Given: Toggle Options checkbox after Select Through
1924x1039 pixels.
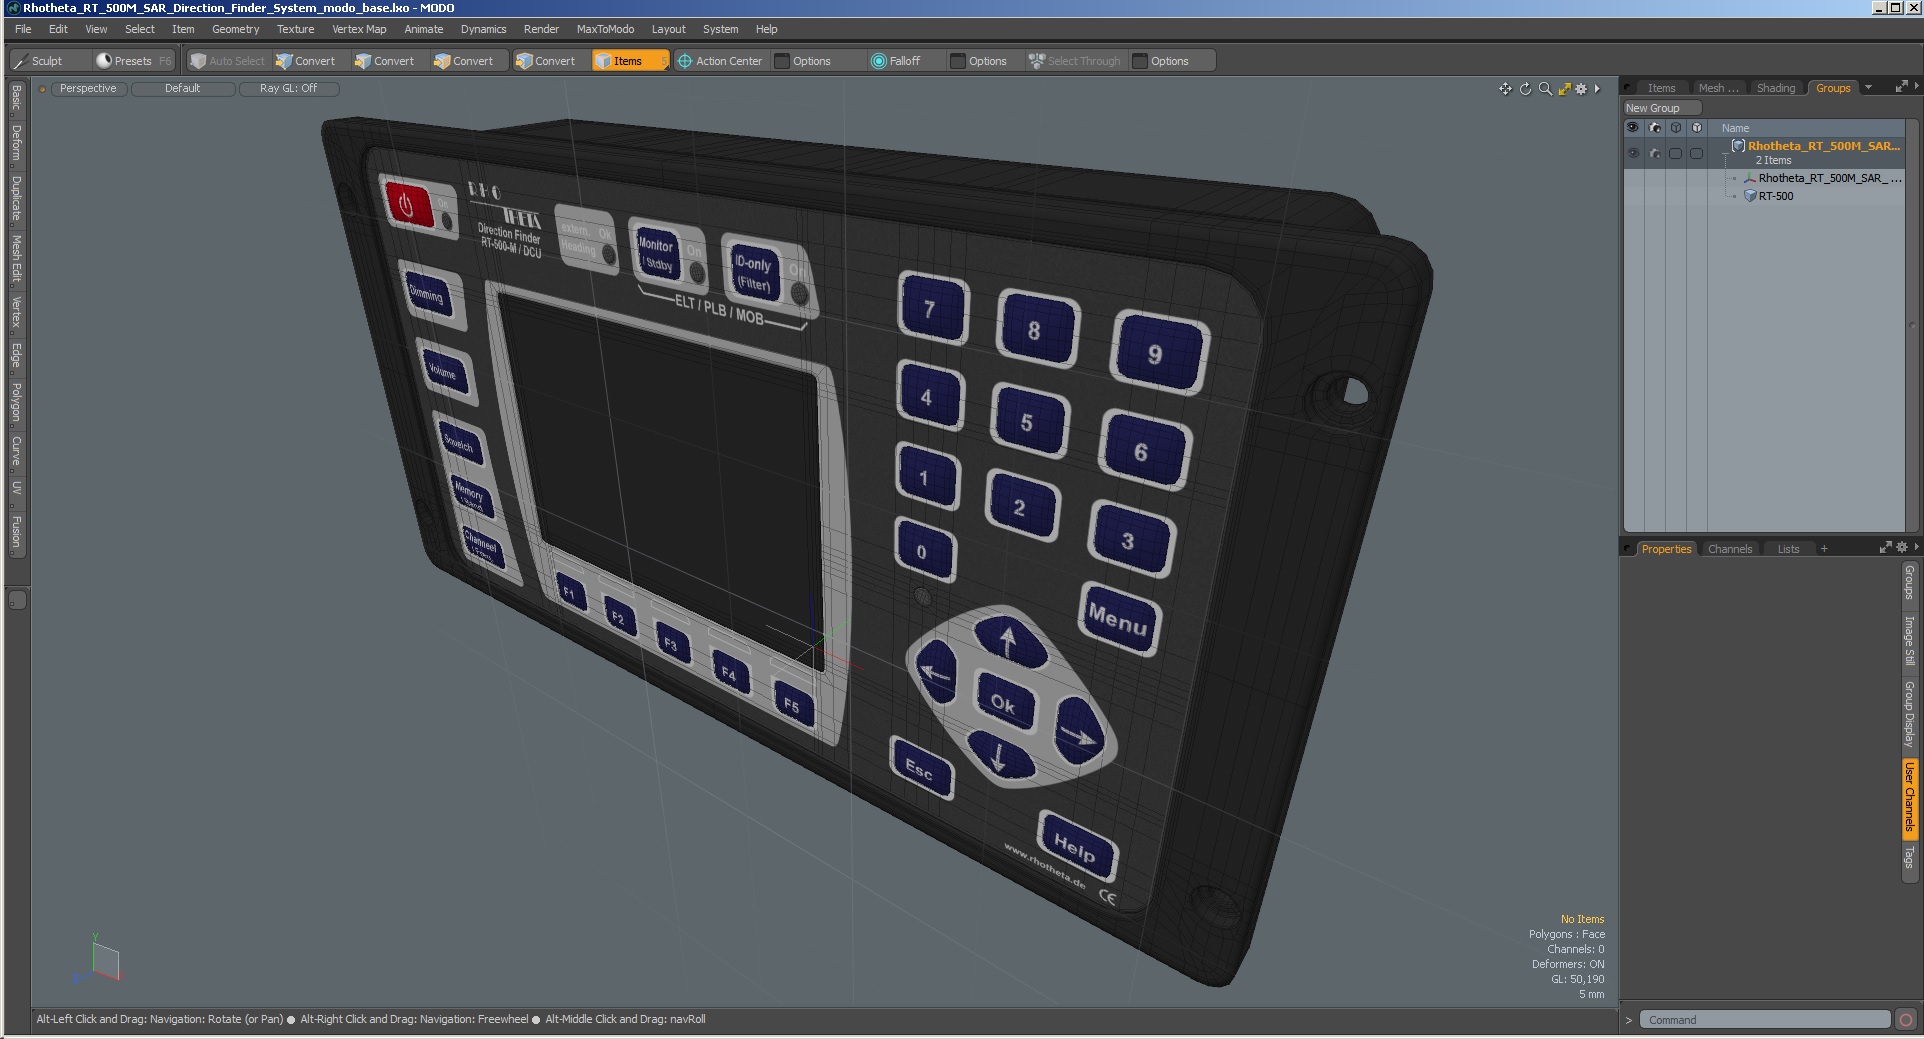Looking at the screenshot, I should pos(1140,61).
